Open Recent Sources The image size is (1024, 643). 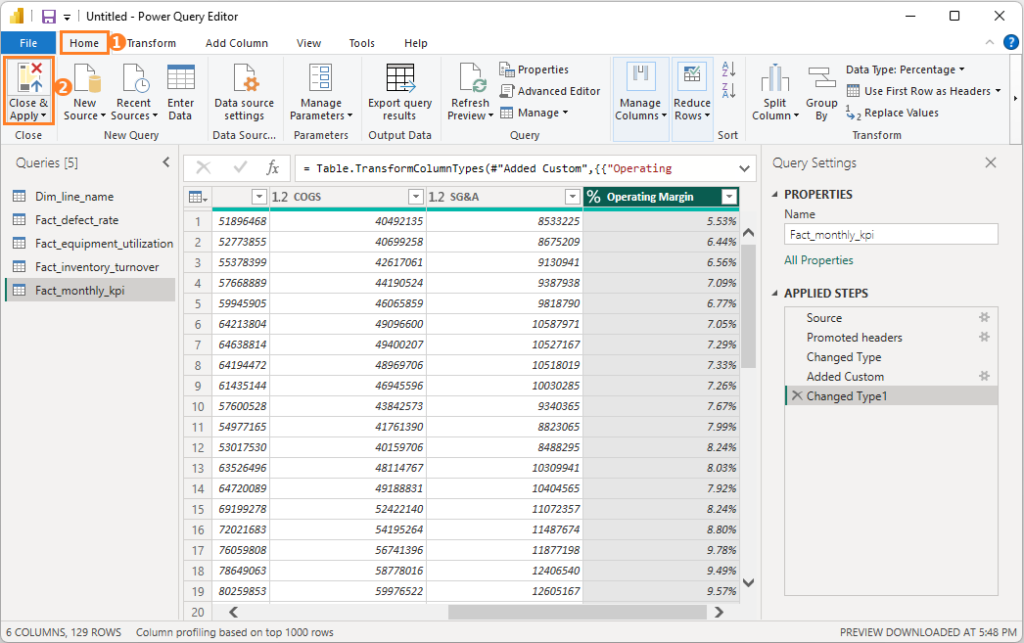coord(135,78)
